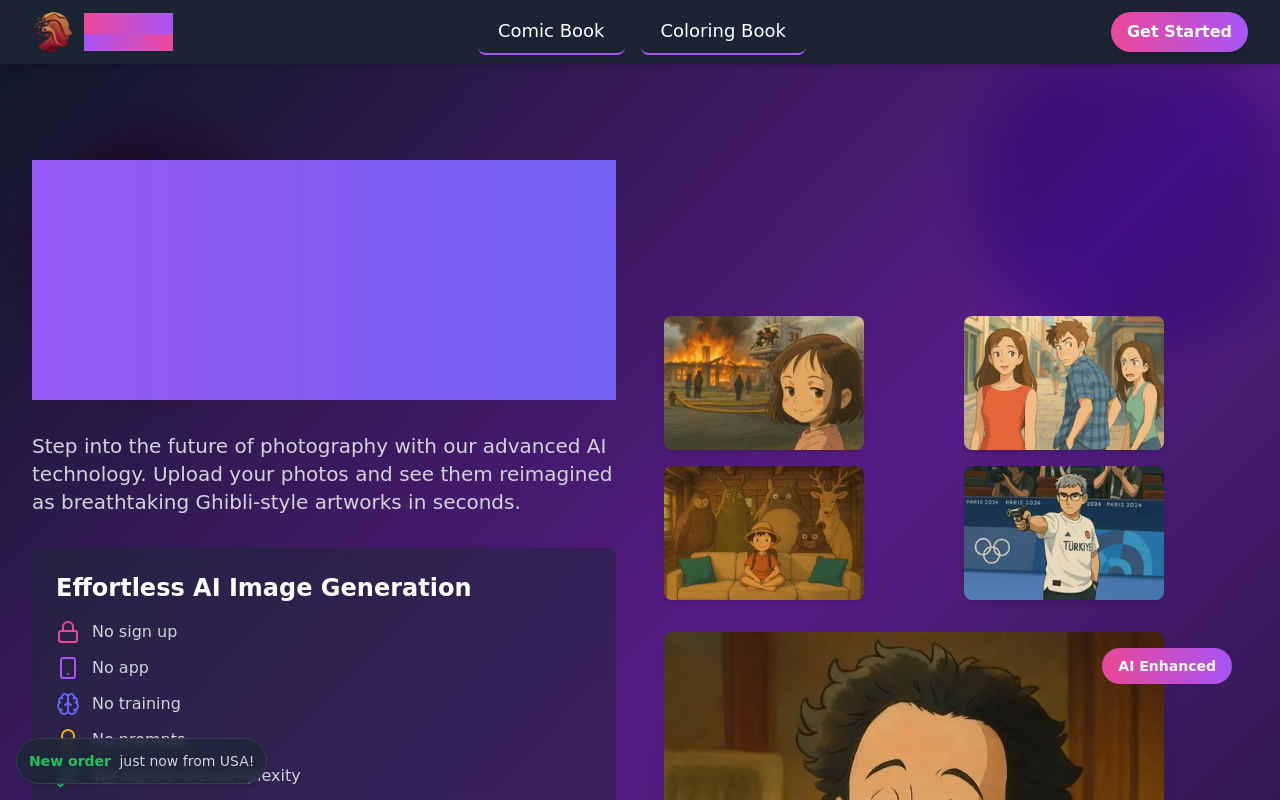This screenshot has height=800, width=1280.
Task: Click the phone icon beside No app
Action: pyautogui.click(x=68, y=668)
